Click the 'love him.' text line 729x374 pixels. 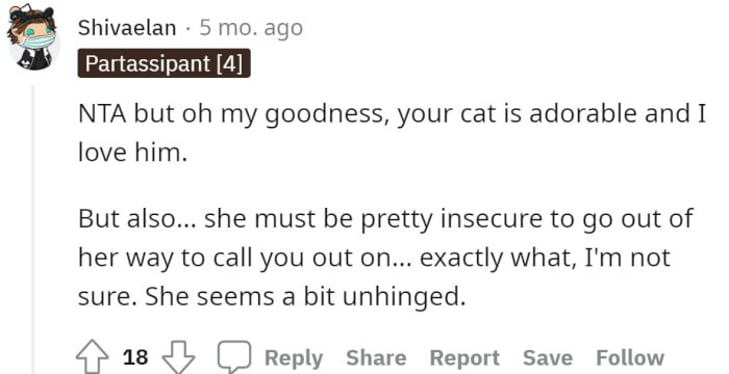pos(133,152)
